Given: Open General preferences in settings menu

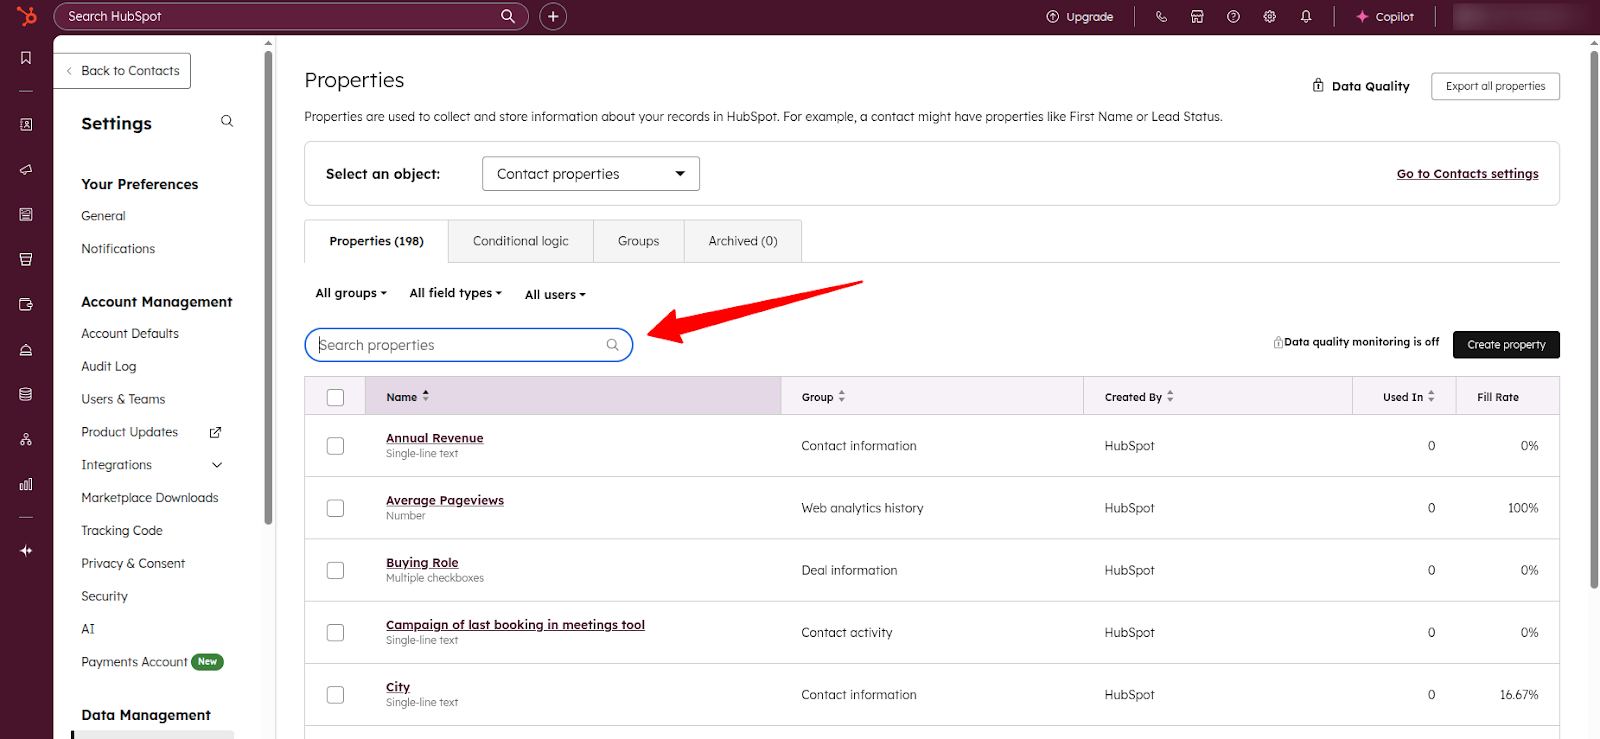Looking at the screenshot, I should point(103,216).
